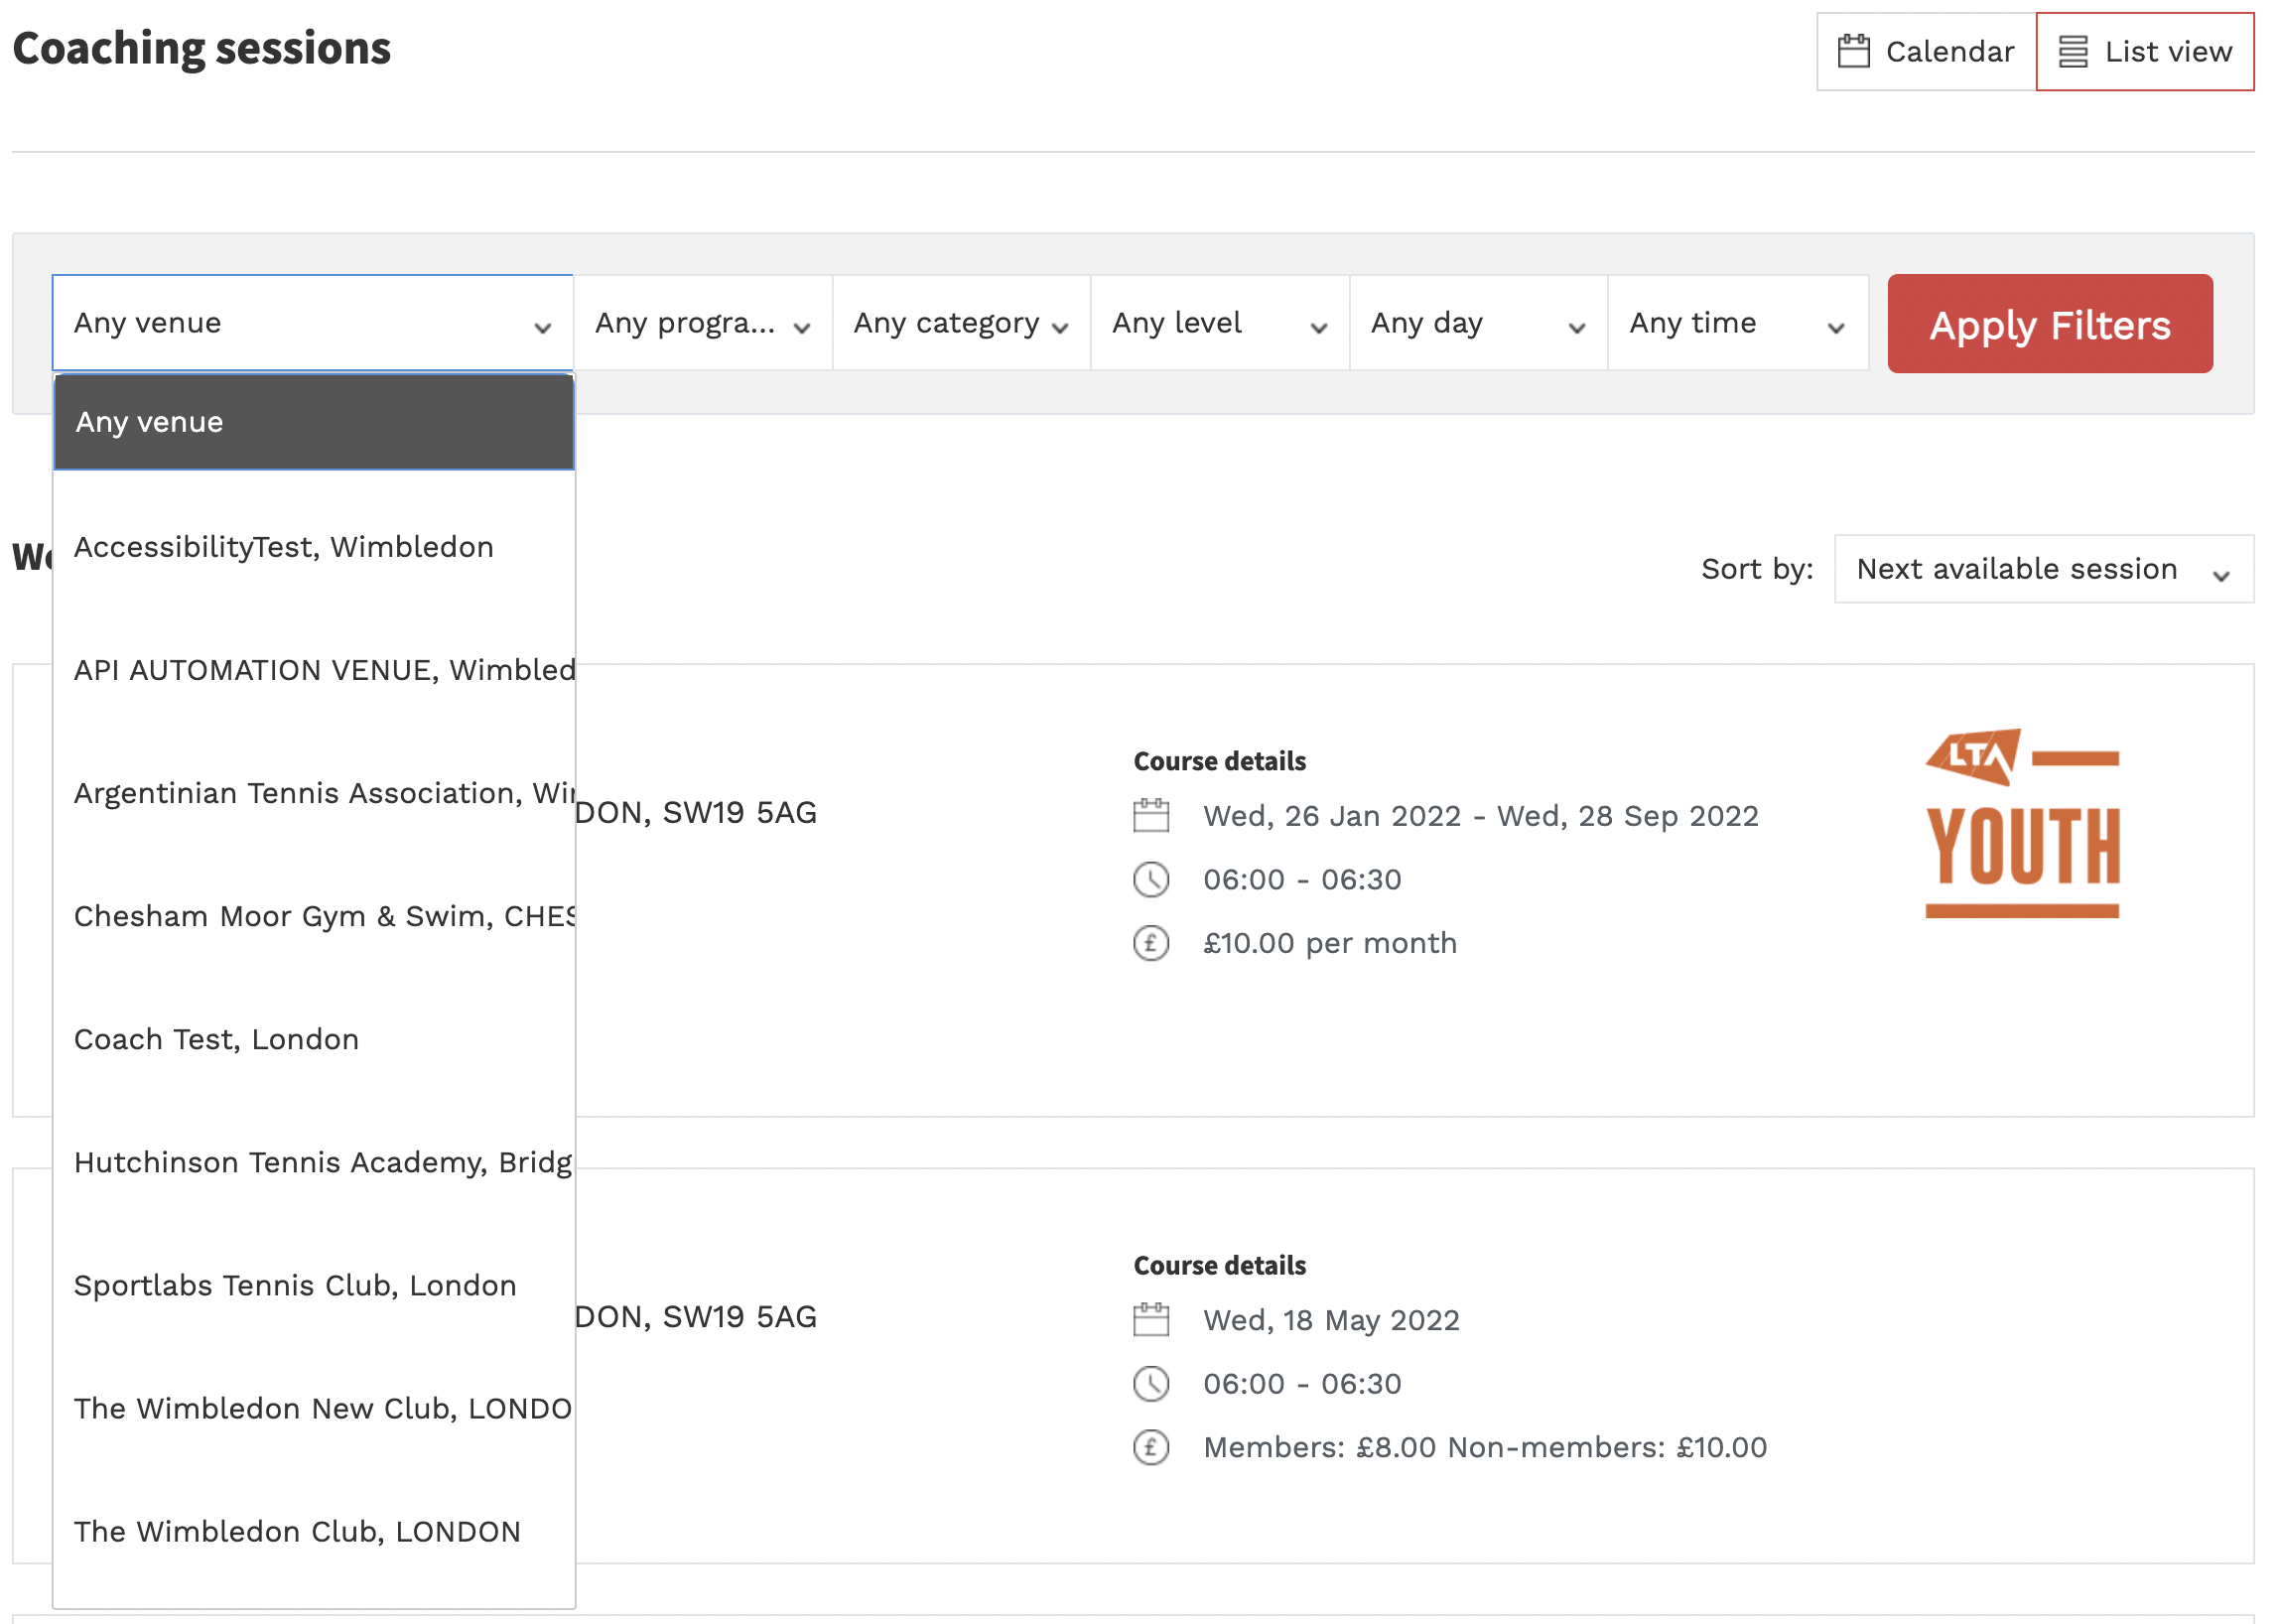
Task: Switch to Calendar view
Action: pos(1925,51)
